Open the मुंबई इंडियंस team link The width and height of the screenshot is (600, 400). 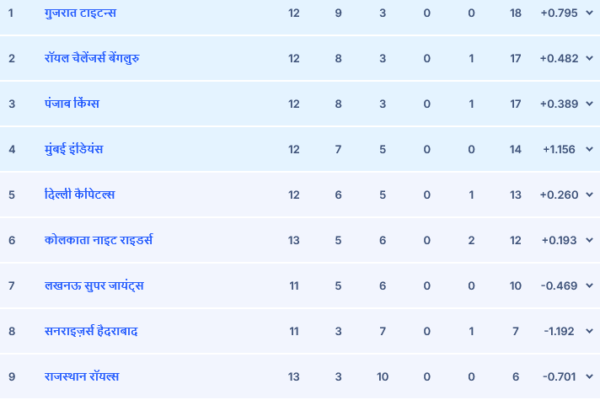tap(73, 149)
